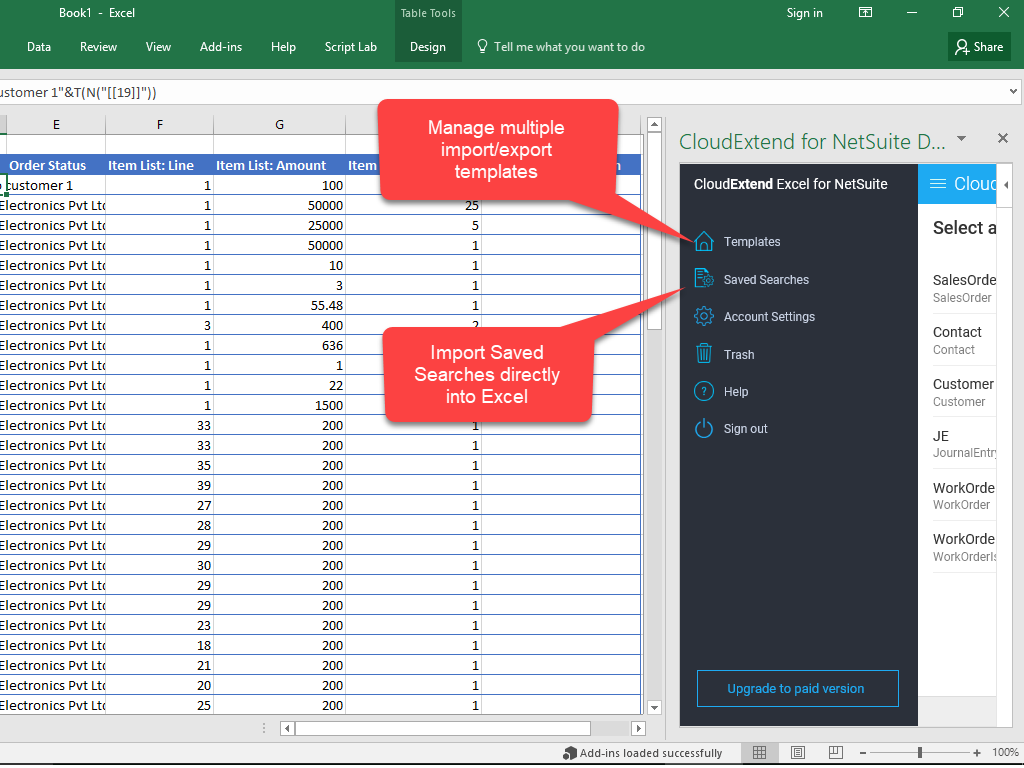Image resolution: width=1024 pixels, height=768 pixels.
Task: Click the horizontal scrollbar right arrow
Action: (639, 728)
